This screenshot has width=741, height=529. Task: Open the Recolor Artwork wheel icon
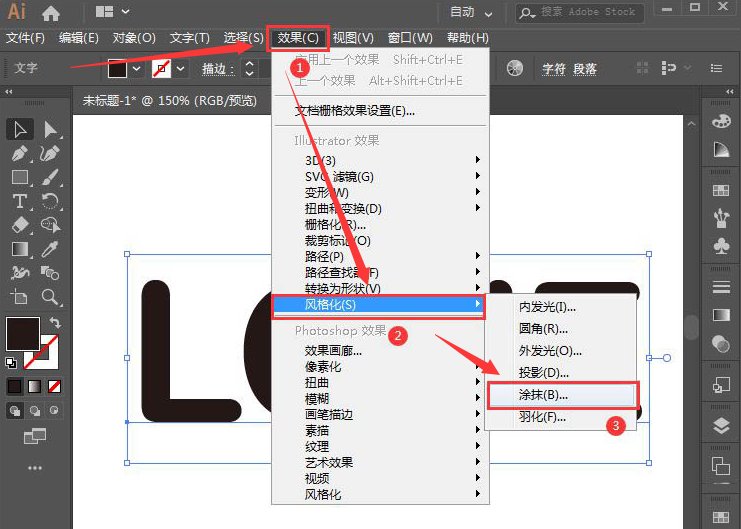point(515,69)
